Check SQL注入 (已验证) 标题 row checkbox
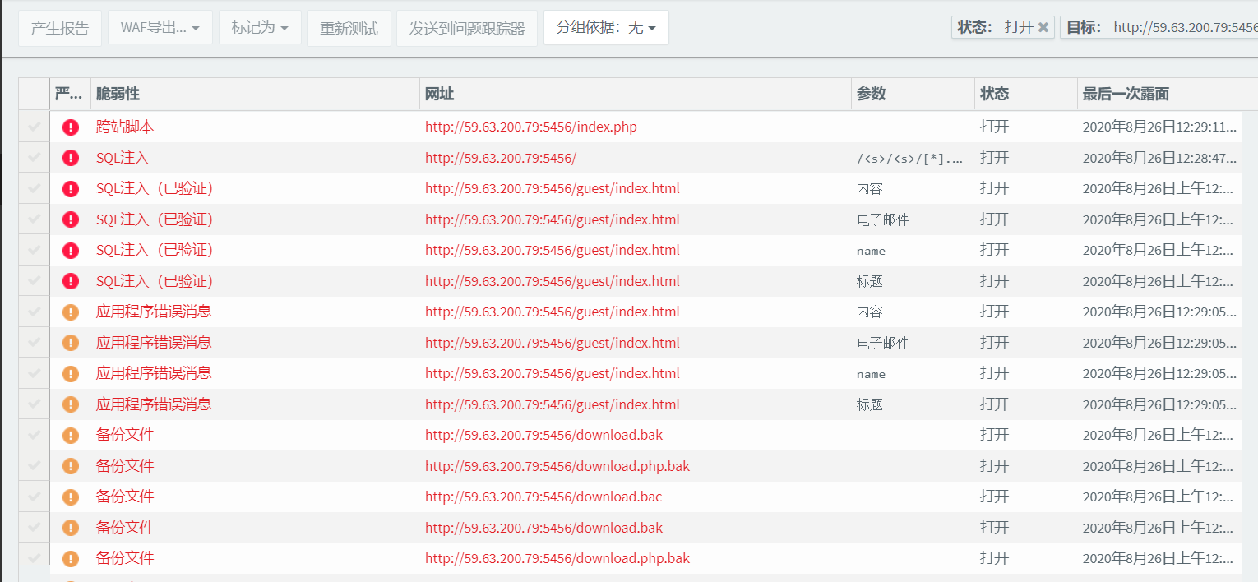 pos(34,281)
